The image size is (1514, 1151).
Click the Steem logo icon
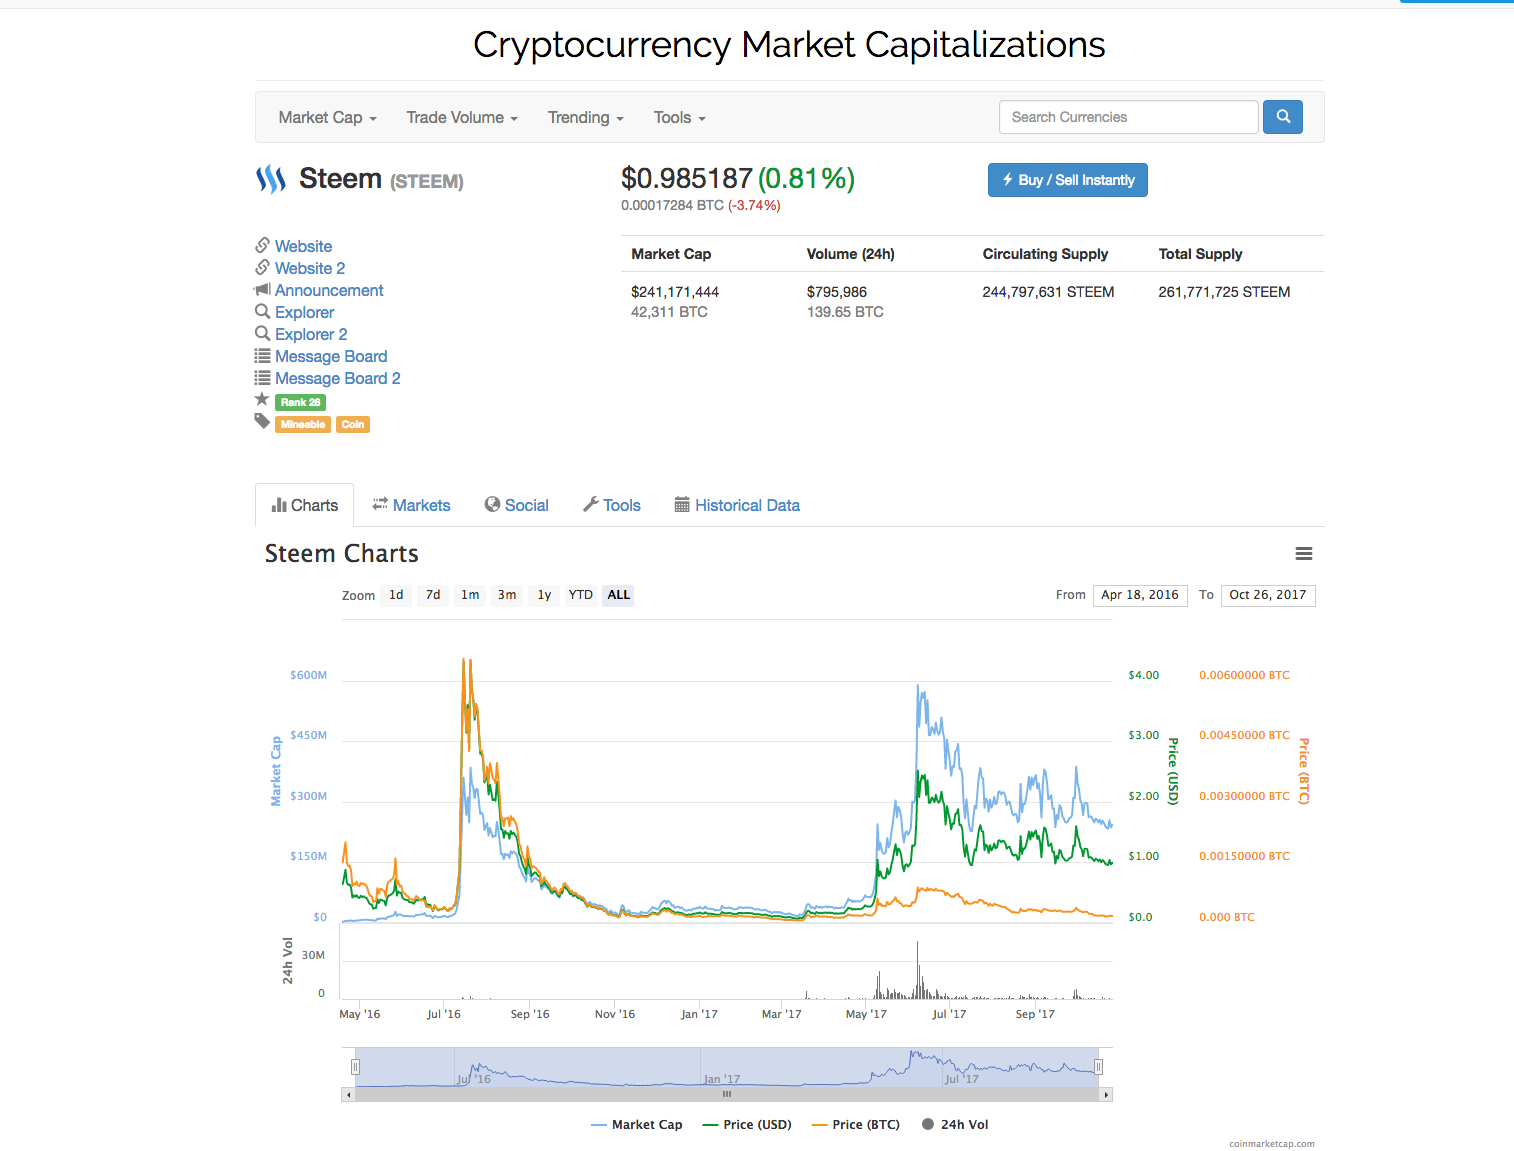click(271, 179)
